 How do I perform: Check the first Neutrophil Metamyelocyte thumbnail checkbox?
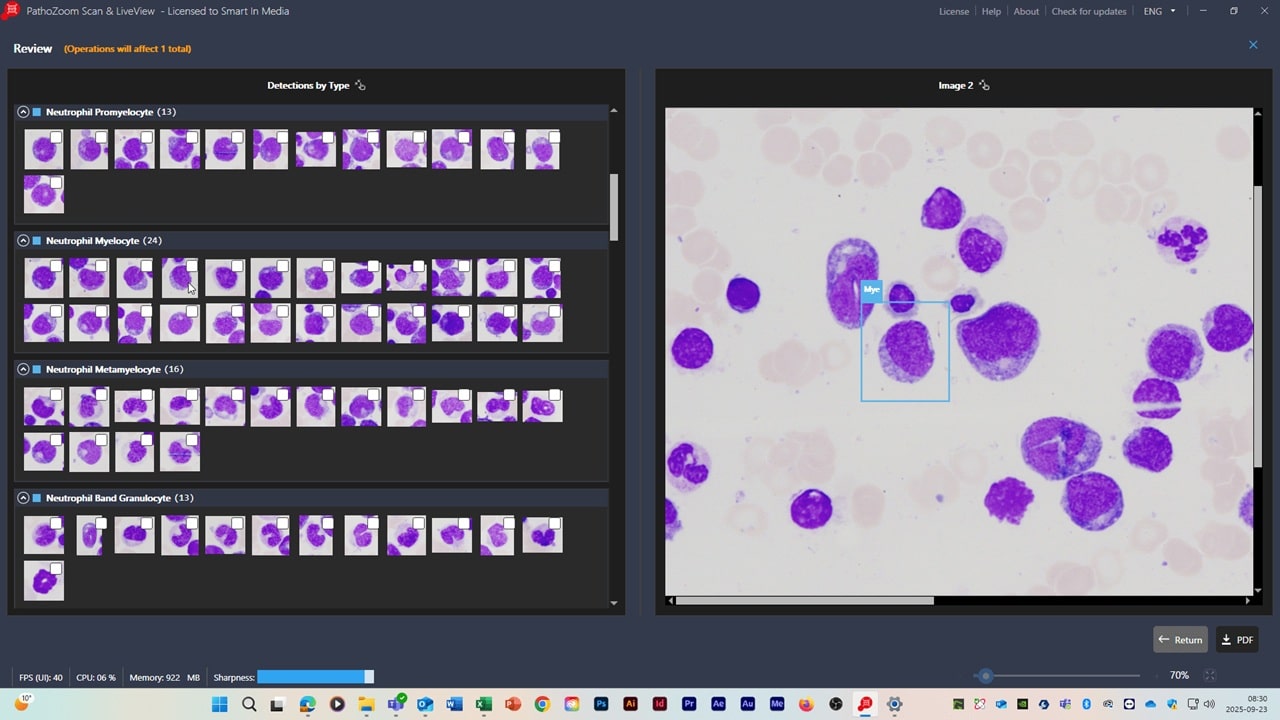(56, 395)
